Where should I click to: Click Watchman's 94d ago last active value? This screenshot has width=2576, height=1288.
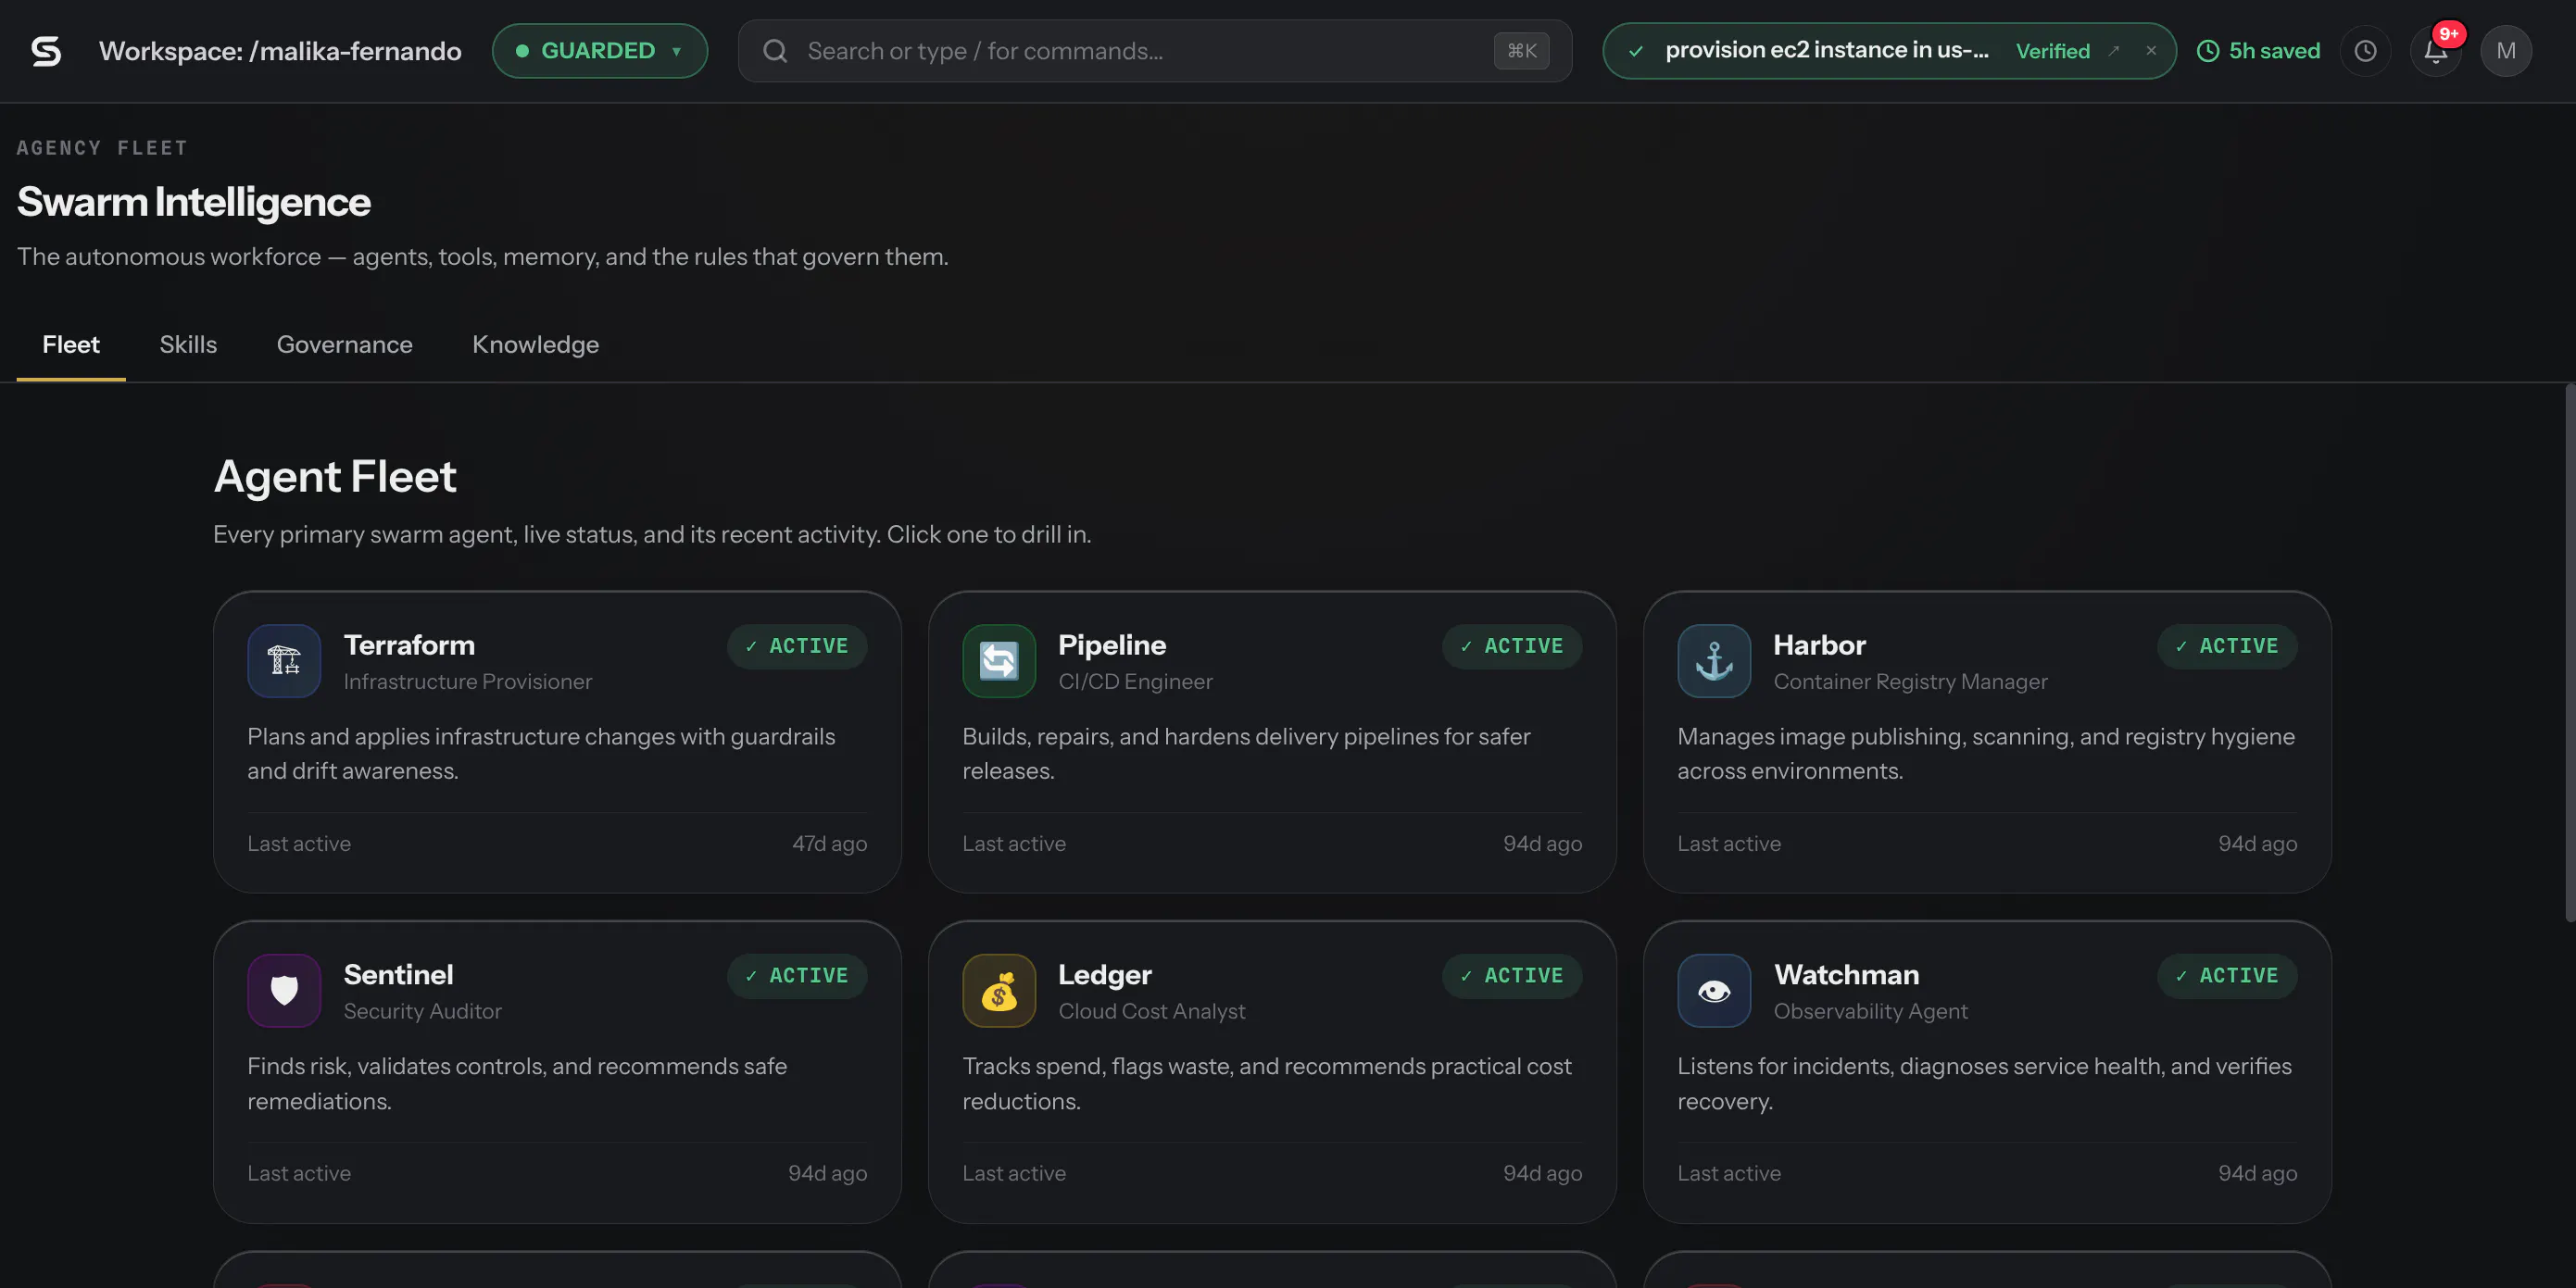pos(2258,1173)
